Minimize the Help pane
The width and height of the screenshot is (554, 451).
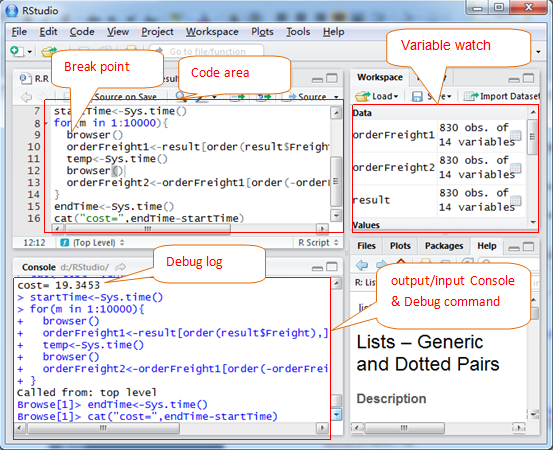click(514, 248)
